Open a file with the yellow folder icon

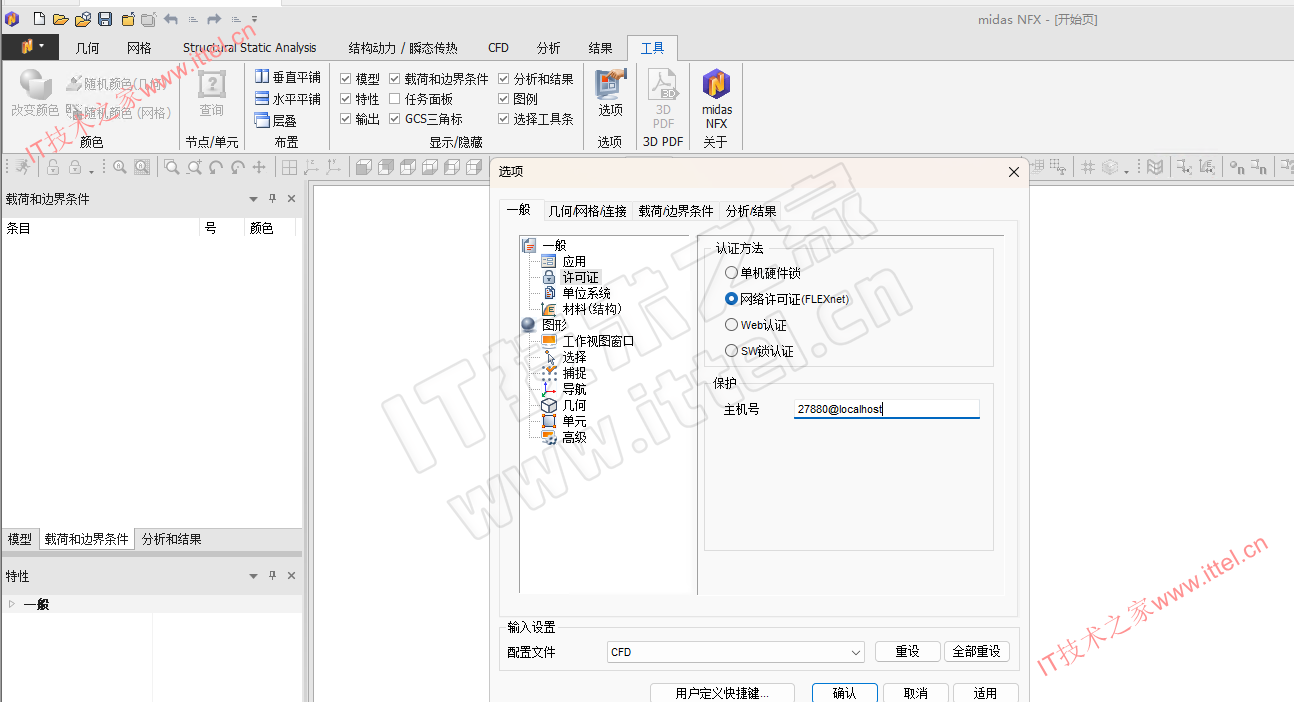click(x=60, y=19)
